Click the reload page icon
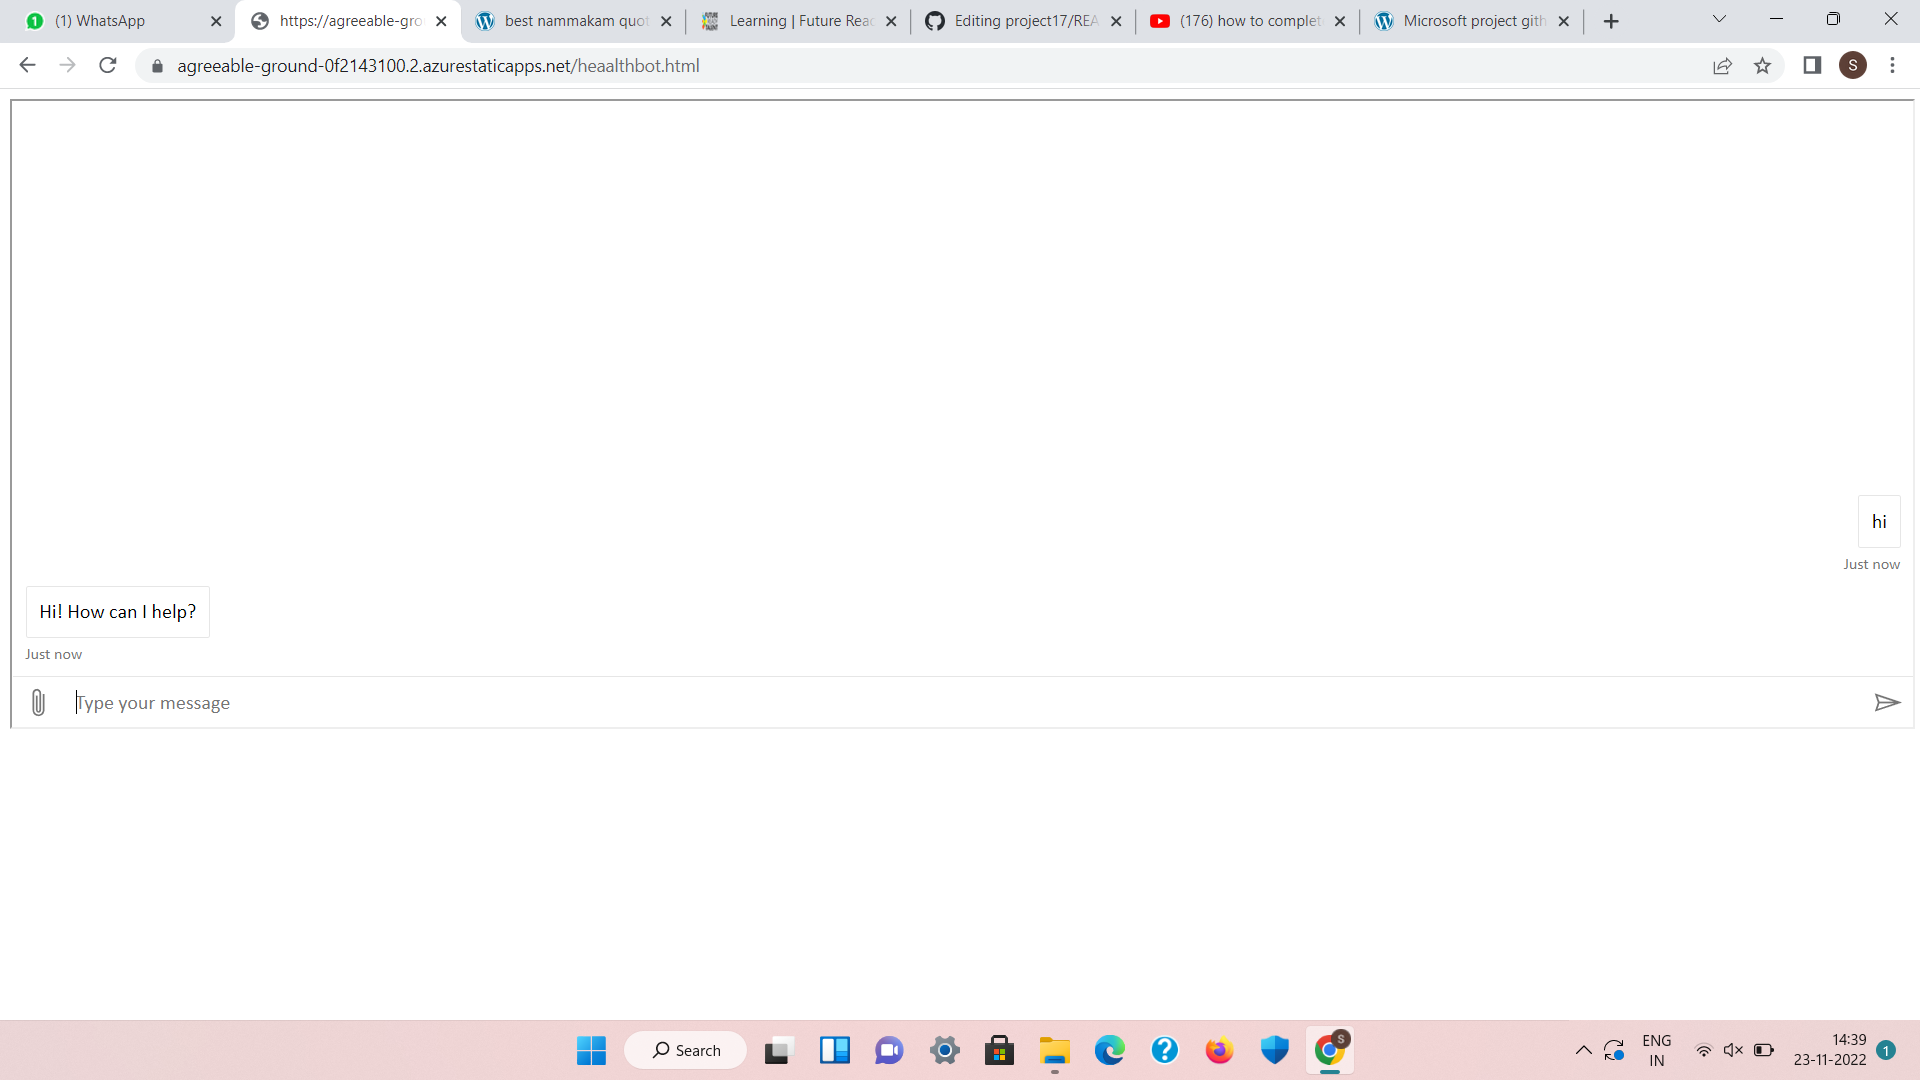The image size is (1920, 1080). click(x=107, y=65)
